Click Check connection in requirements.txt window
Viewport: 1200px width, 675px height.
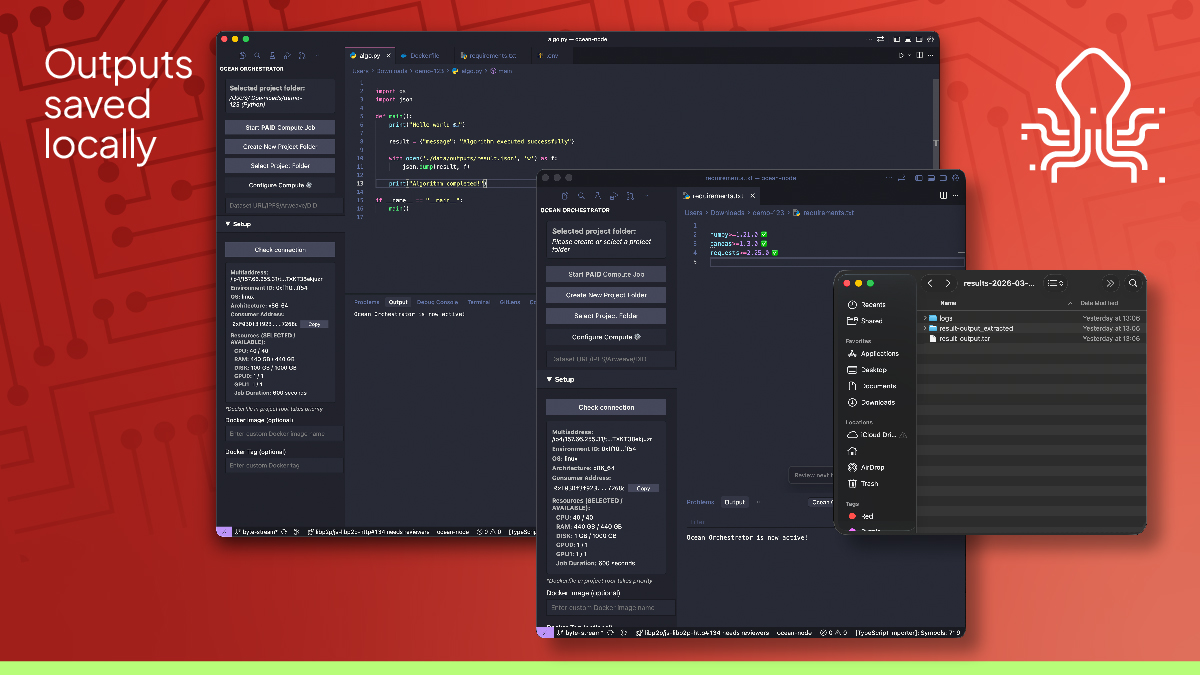click(x=606, y=407)
